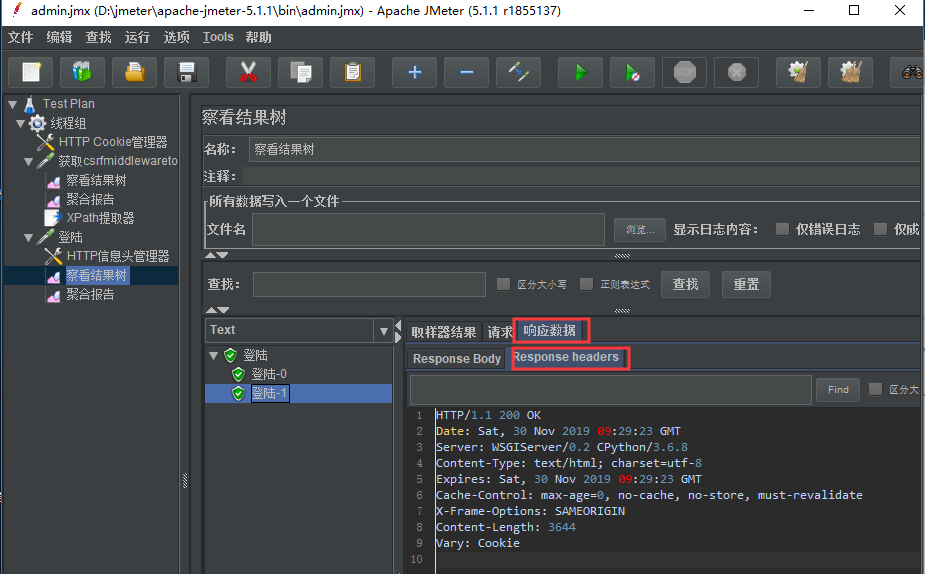Click split arrows below 文件名 field
925x574 pixels.
pyautogui.click(x=216, y=255)
